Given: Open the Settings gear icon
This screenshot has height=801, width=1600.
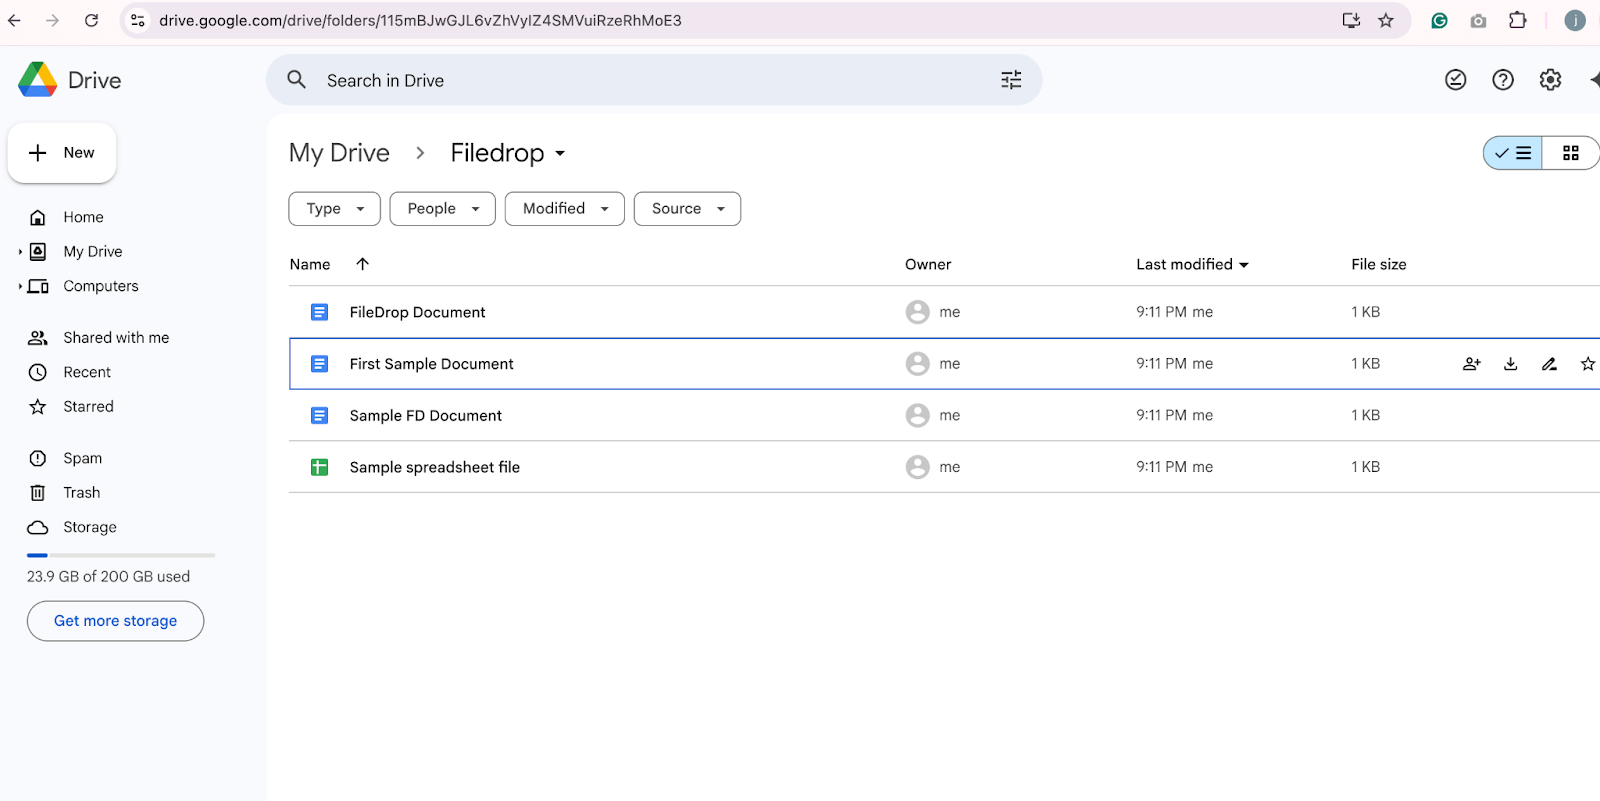Looking at the screenshot, I should coord(1550,80).
